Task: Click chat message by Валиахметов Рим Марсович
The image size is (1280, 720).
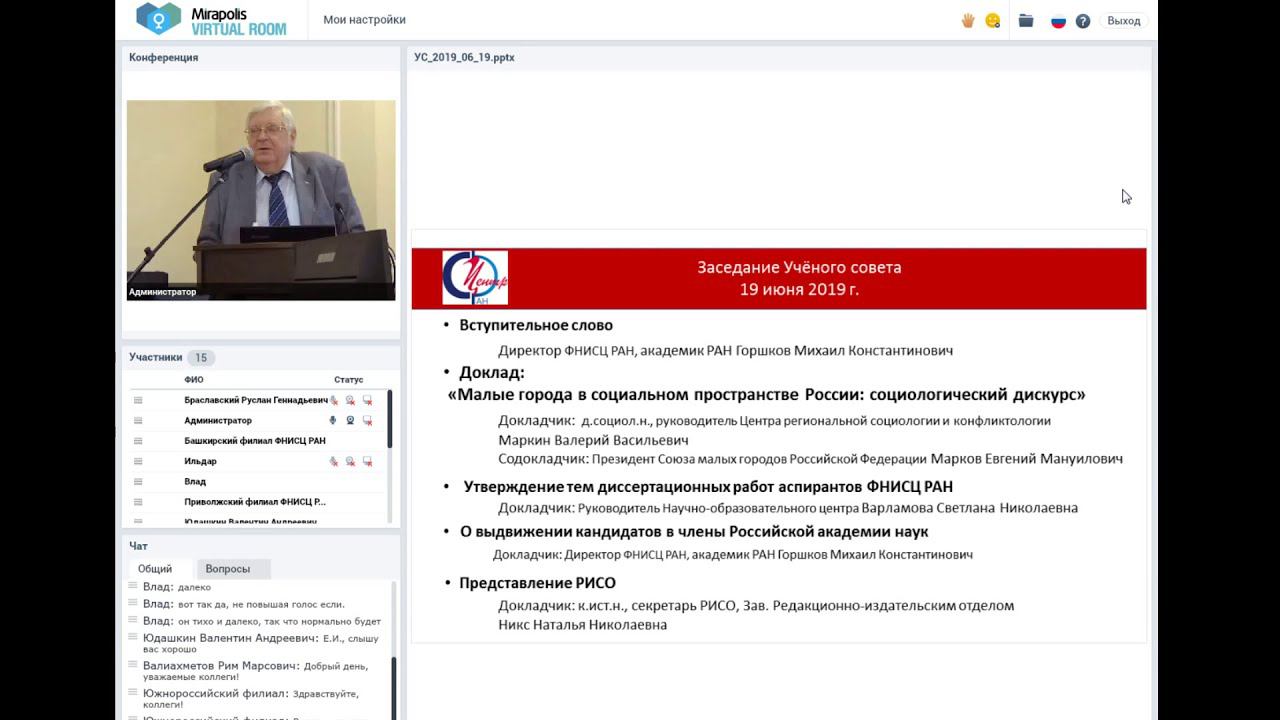Action: [x=255, y=671]
